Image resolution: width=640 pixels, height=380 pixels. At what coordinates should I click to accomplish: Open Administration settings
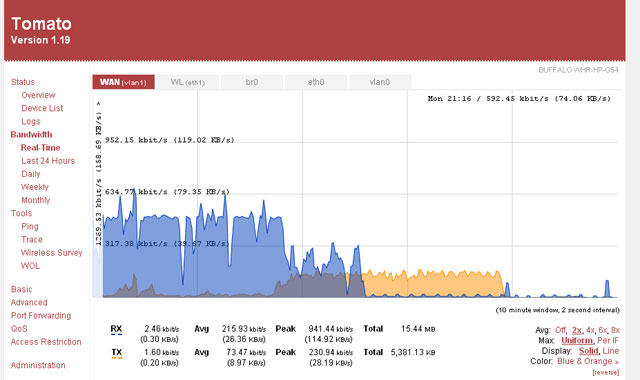tap(38, 365)
